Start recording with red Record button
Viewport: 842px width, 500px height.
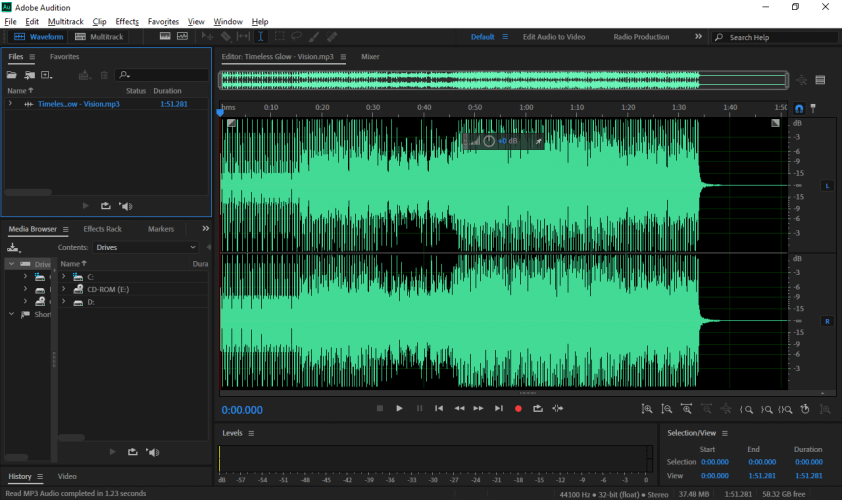(x=518, y=409)
